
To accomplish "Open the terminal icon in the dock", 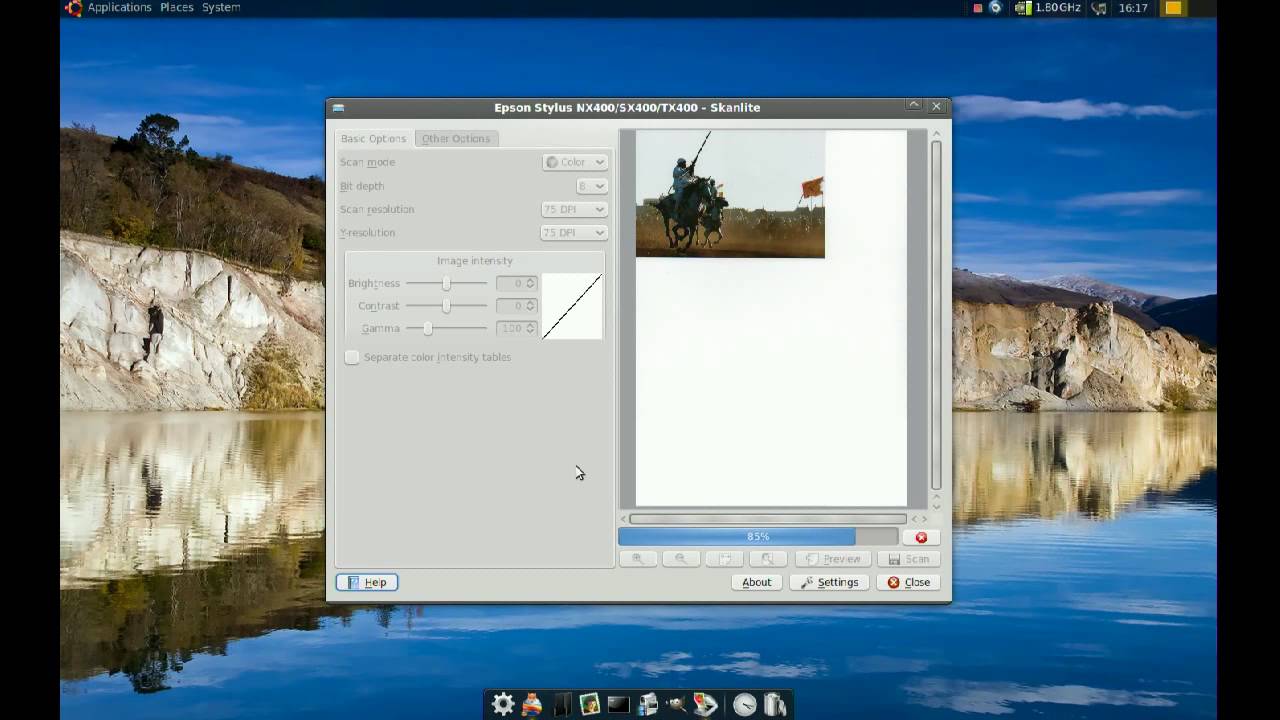I will (x=619, y=704).
